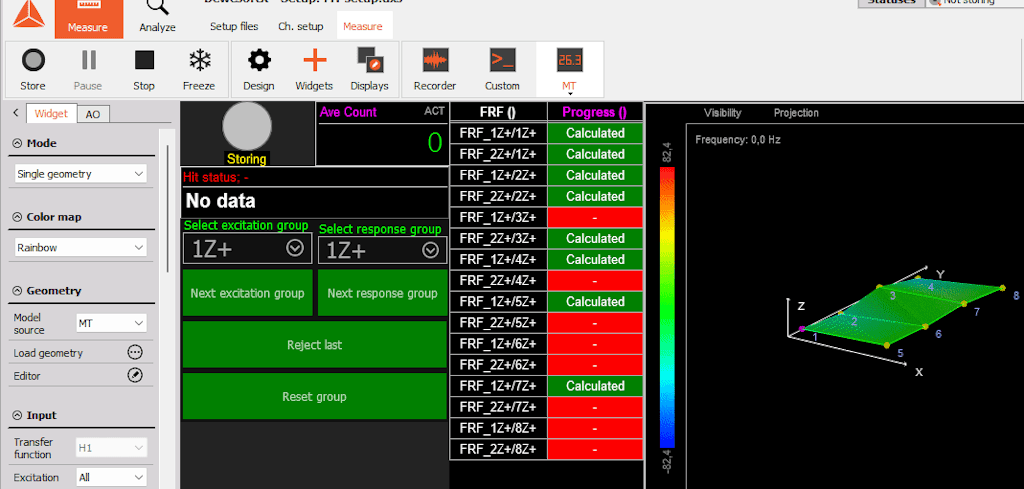1024x489 pixels.
Task: Click the Store record icon
Action: pyautogui.click(x=33, y=61)
